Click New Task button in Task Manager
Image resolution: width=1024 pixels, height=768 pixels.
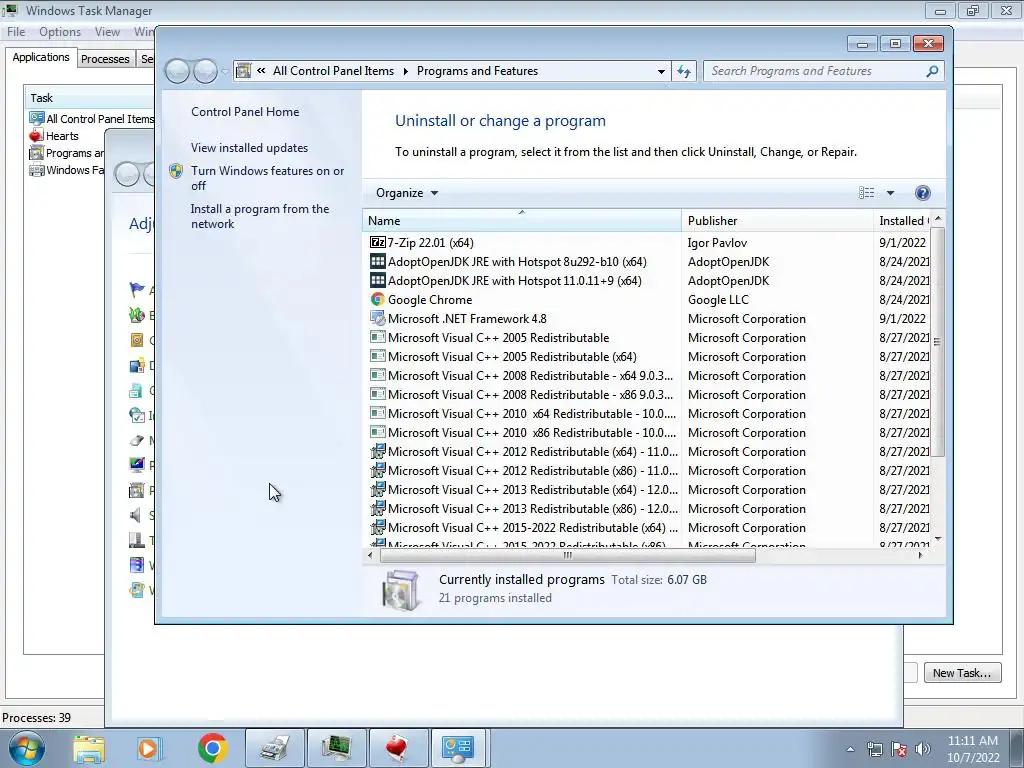click(963, 673)
